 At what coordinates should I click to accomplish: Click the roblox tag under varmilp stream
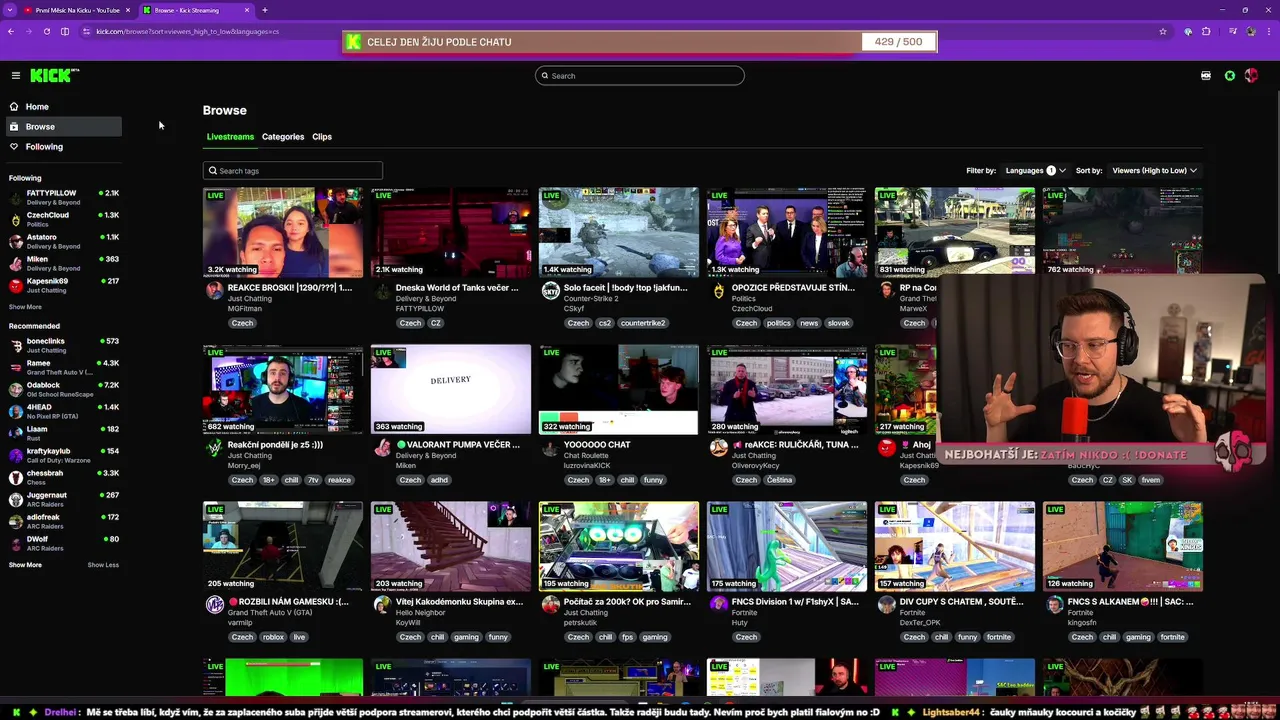(x=273, y=637)
